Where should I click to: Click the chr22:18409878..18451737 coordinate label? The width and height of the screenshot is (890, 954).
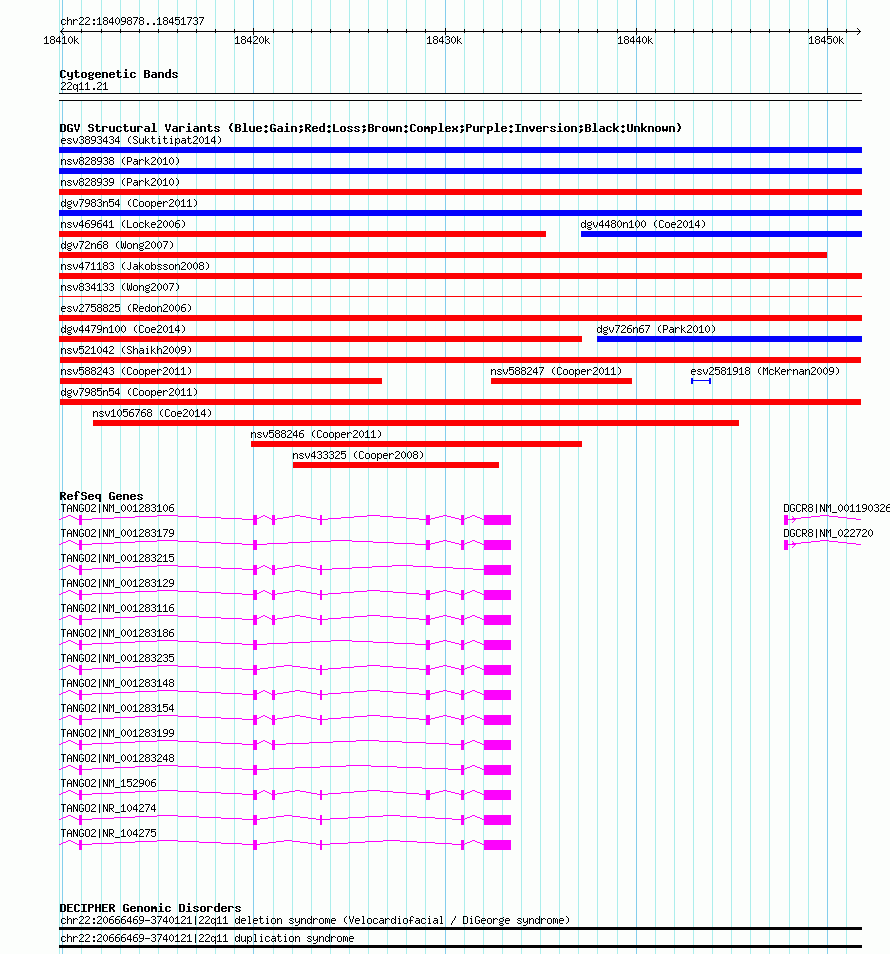132,21
